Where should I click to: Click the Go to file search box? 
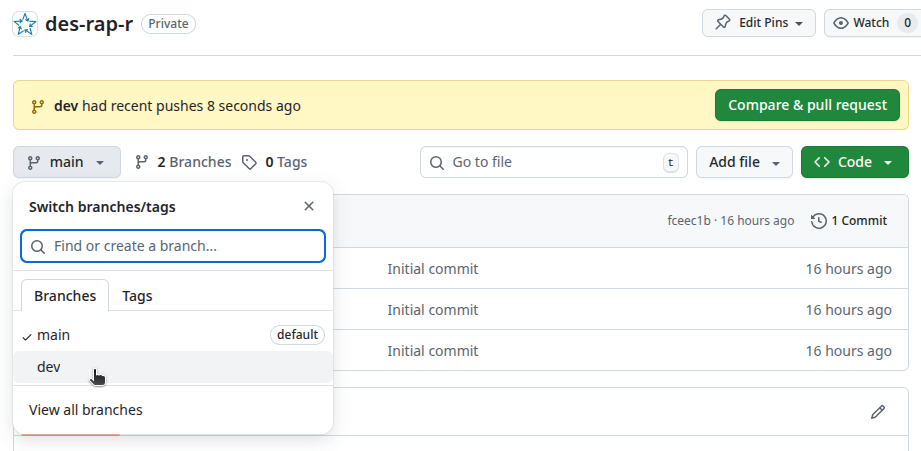coord(548,162)
